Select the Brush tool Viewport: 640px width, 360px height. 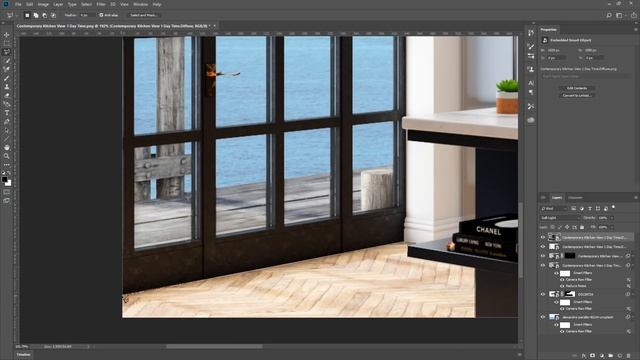(7, 78)
